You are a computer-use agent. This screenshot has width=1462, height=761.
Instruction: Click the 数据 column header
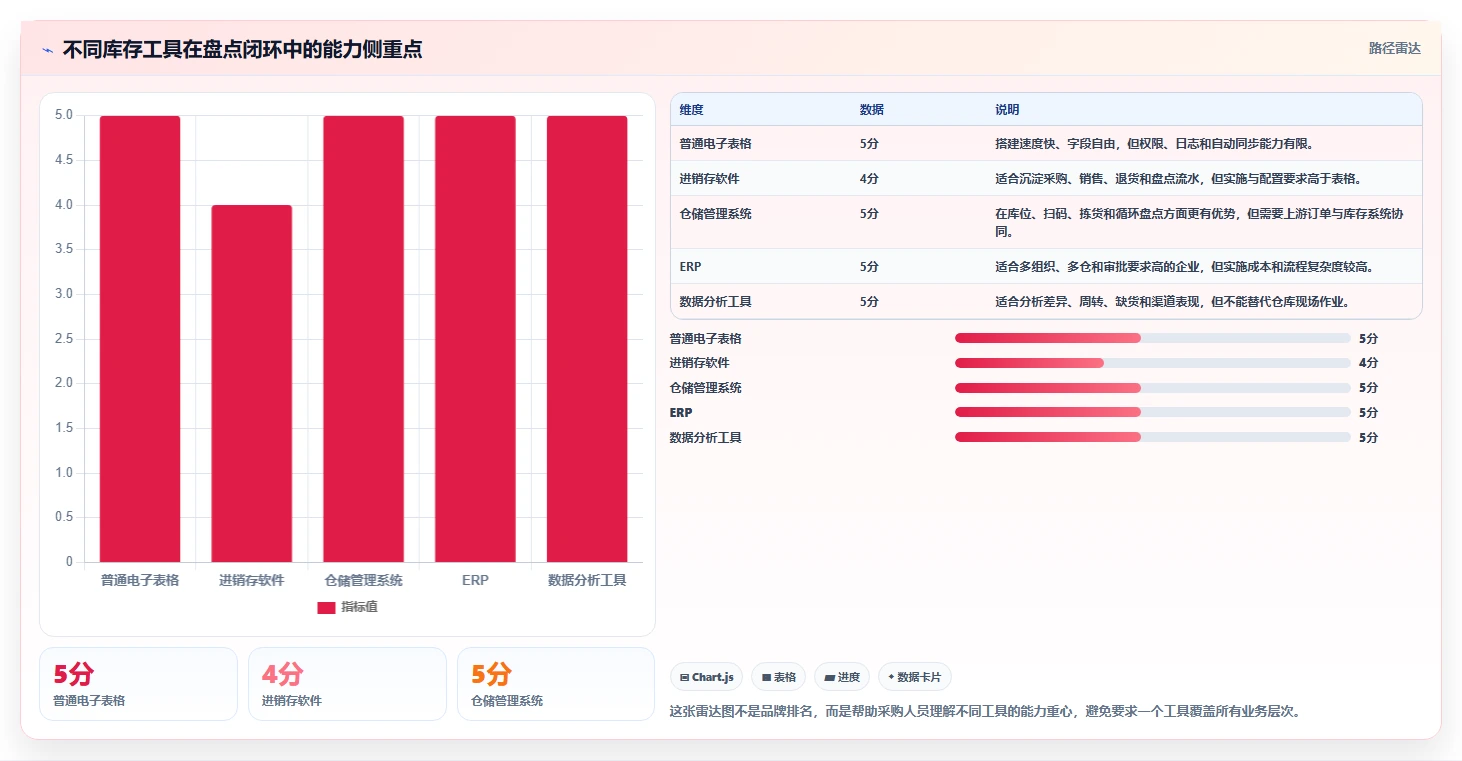pos(871,110)
